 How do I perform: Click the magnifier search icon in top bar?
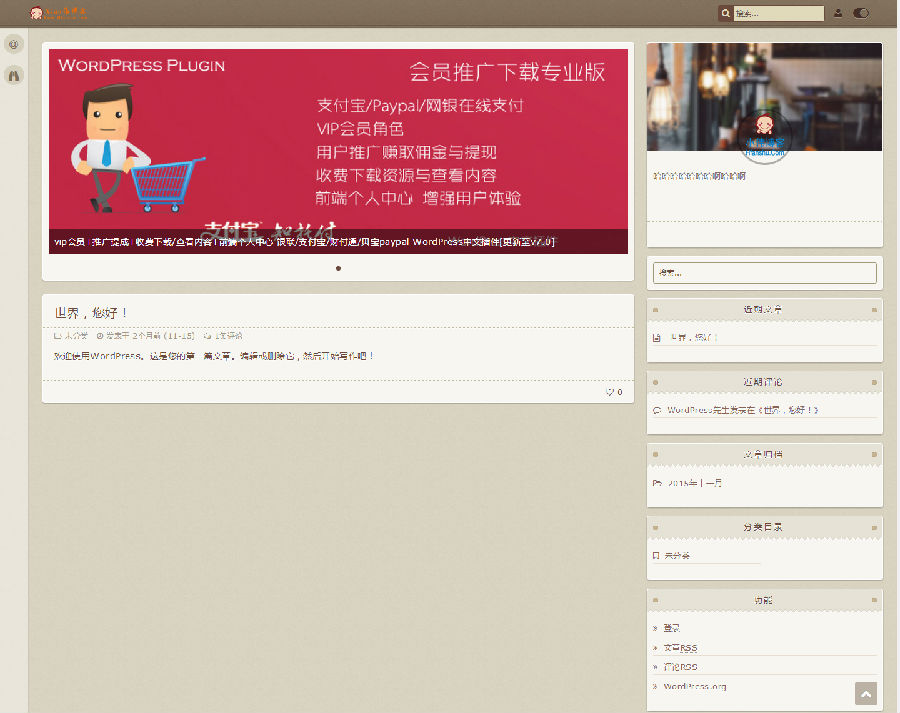726,13
